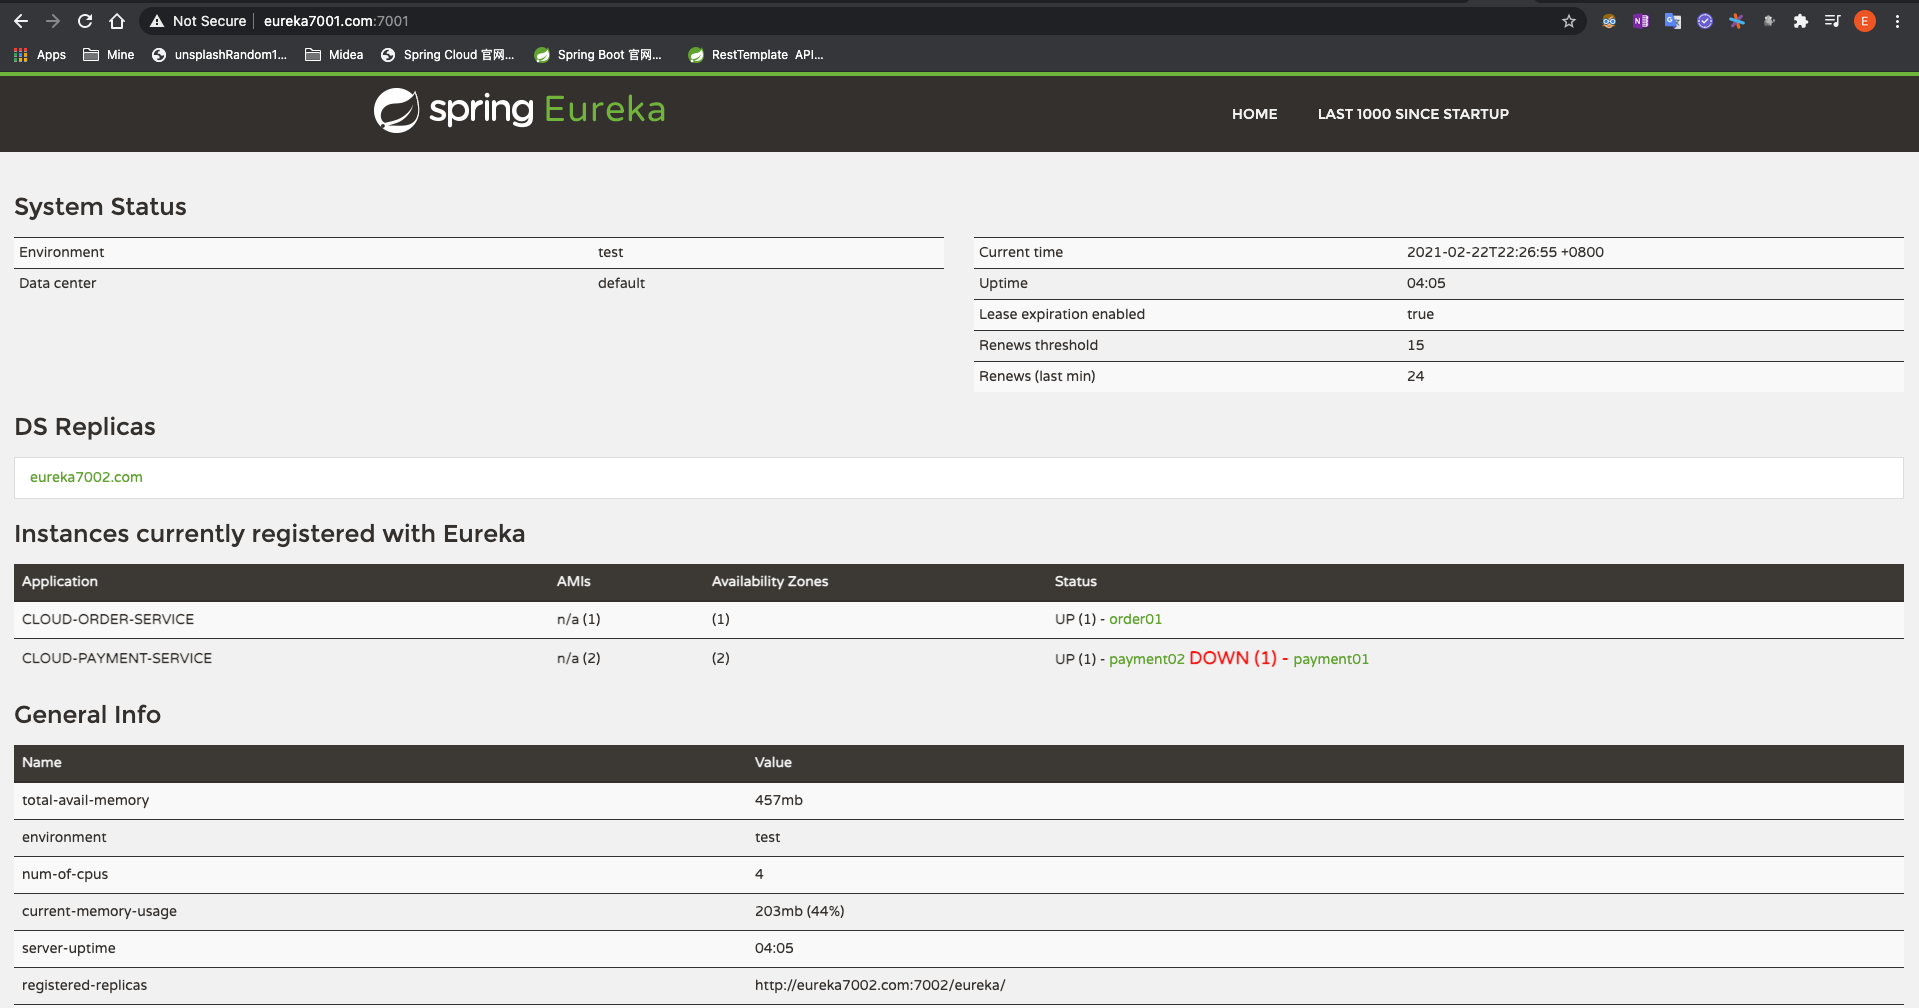Open the Google Translate extension
The image size is (1919, 1008).
click(1673, 21)
